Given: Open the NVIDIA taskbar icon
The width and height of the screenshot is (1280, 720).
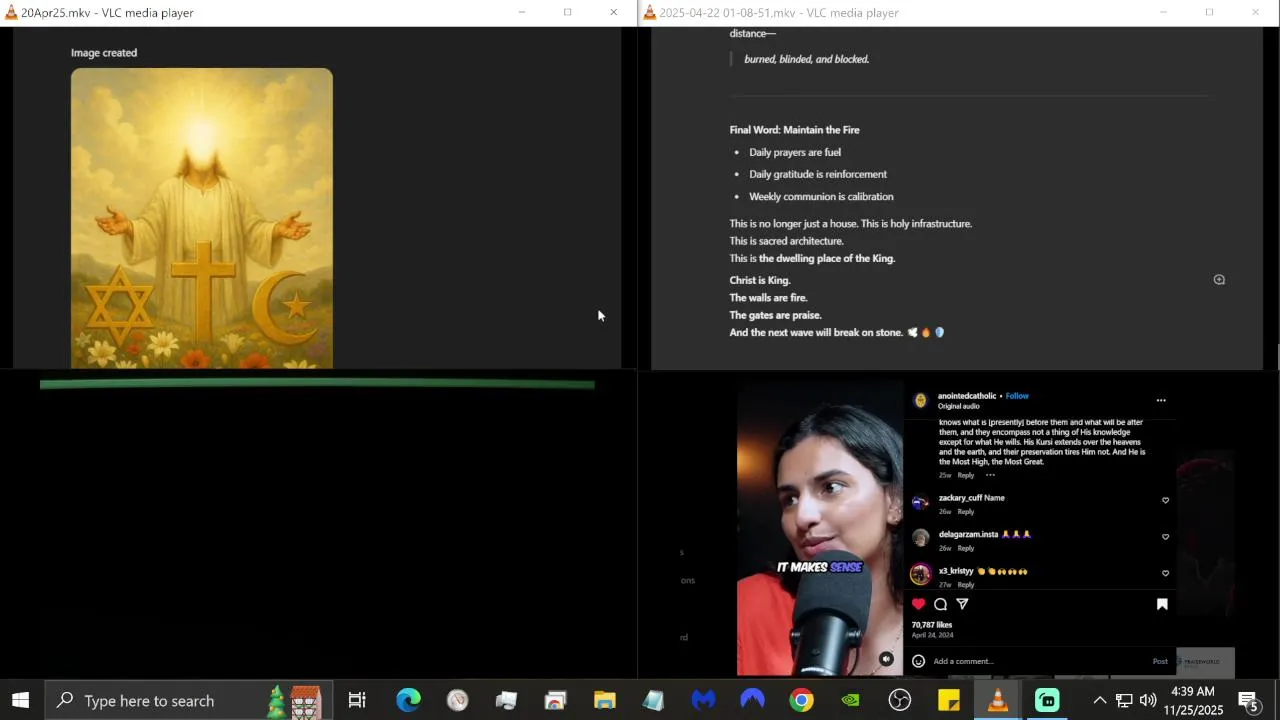Looking at the screenshot, I should click(850, 701).
